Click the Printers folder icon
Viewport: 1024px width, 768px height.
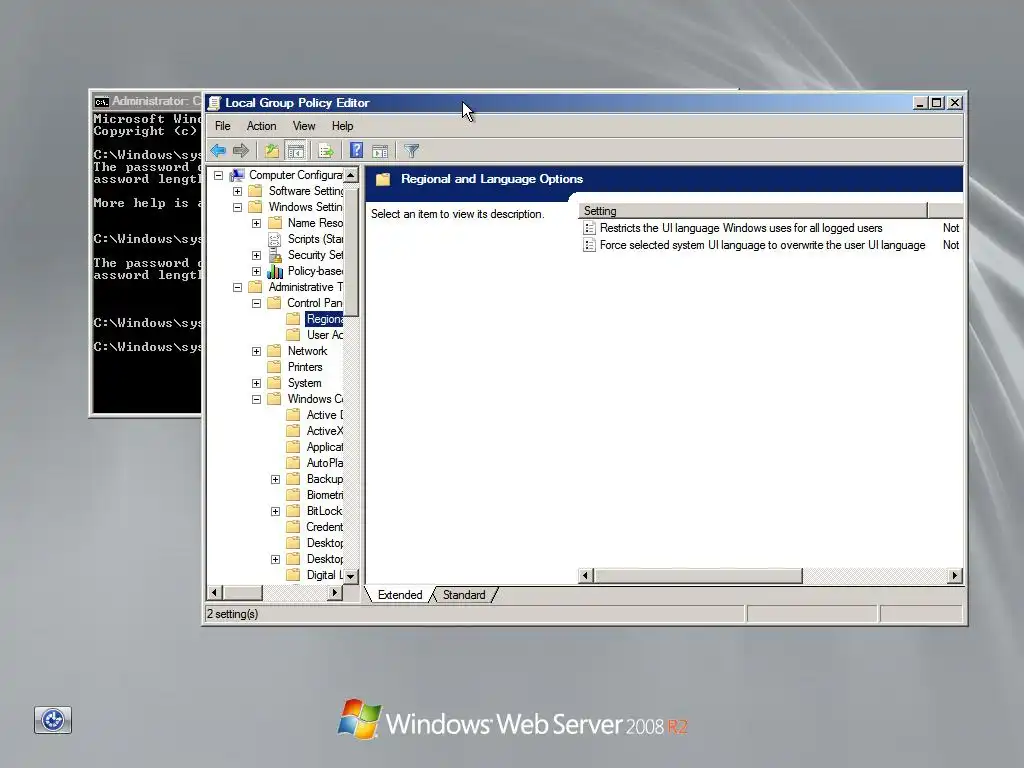(275, 367)
